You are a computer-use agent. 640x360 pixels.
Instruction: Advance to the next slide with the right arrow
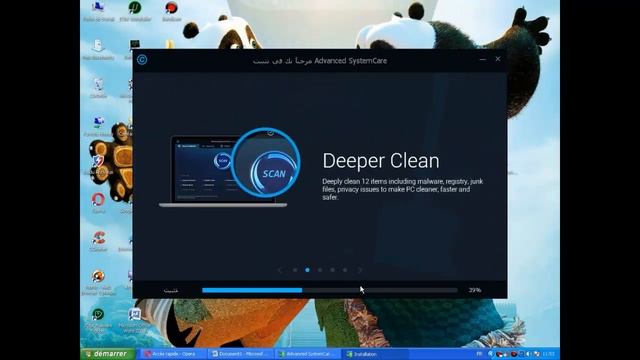click(360, 270)
